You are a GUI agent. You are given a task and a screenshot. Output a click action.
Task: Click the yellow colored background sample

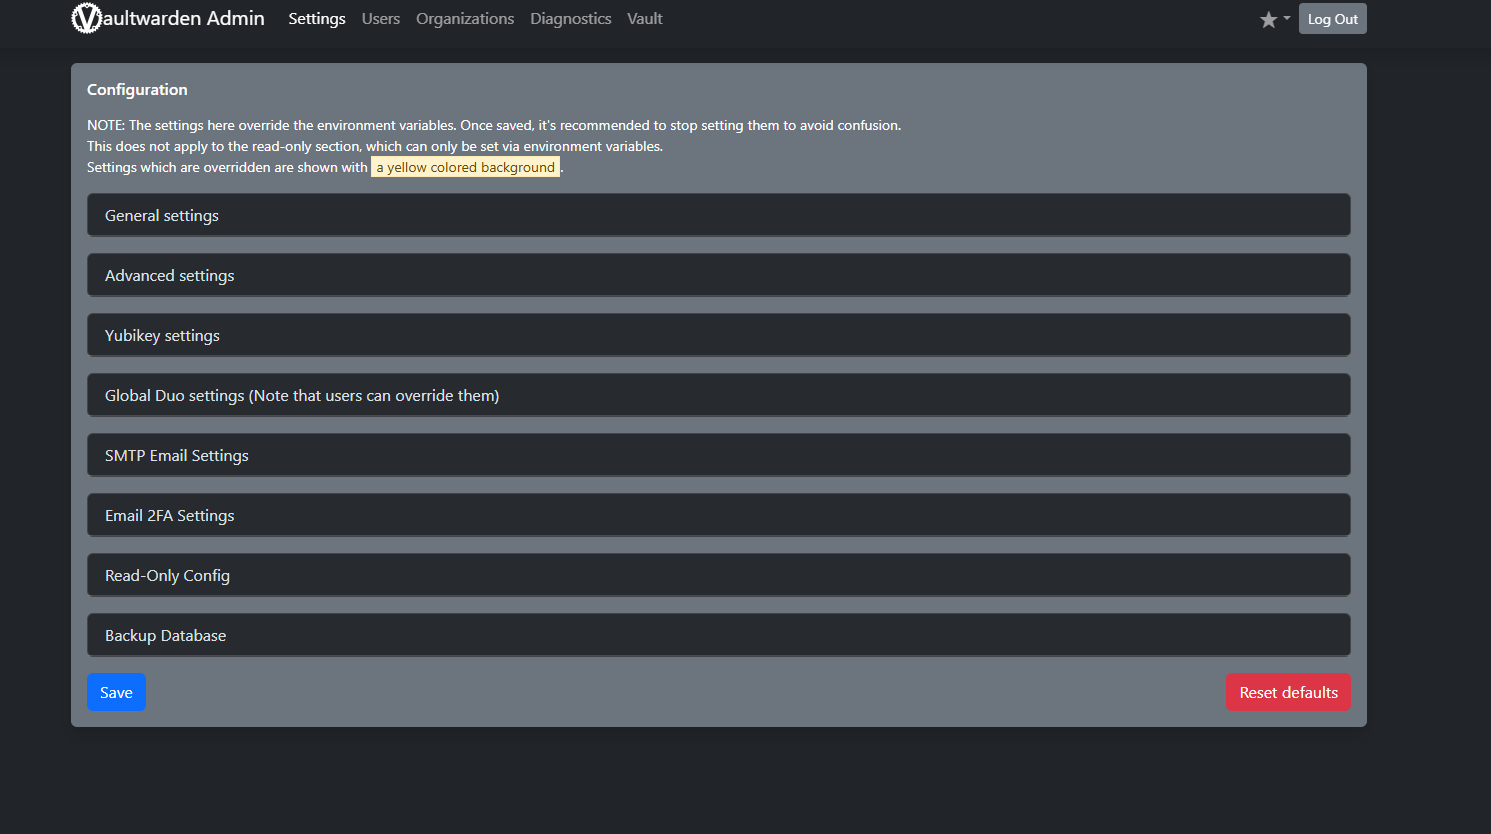[465, 167]
